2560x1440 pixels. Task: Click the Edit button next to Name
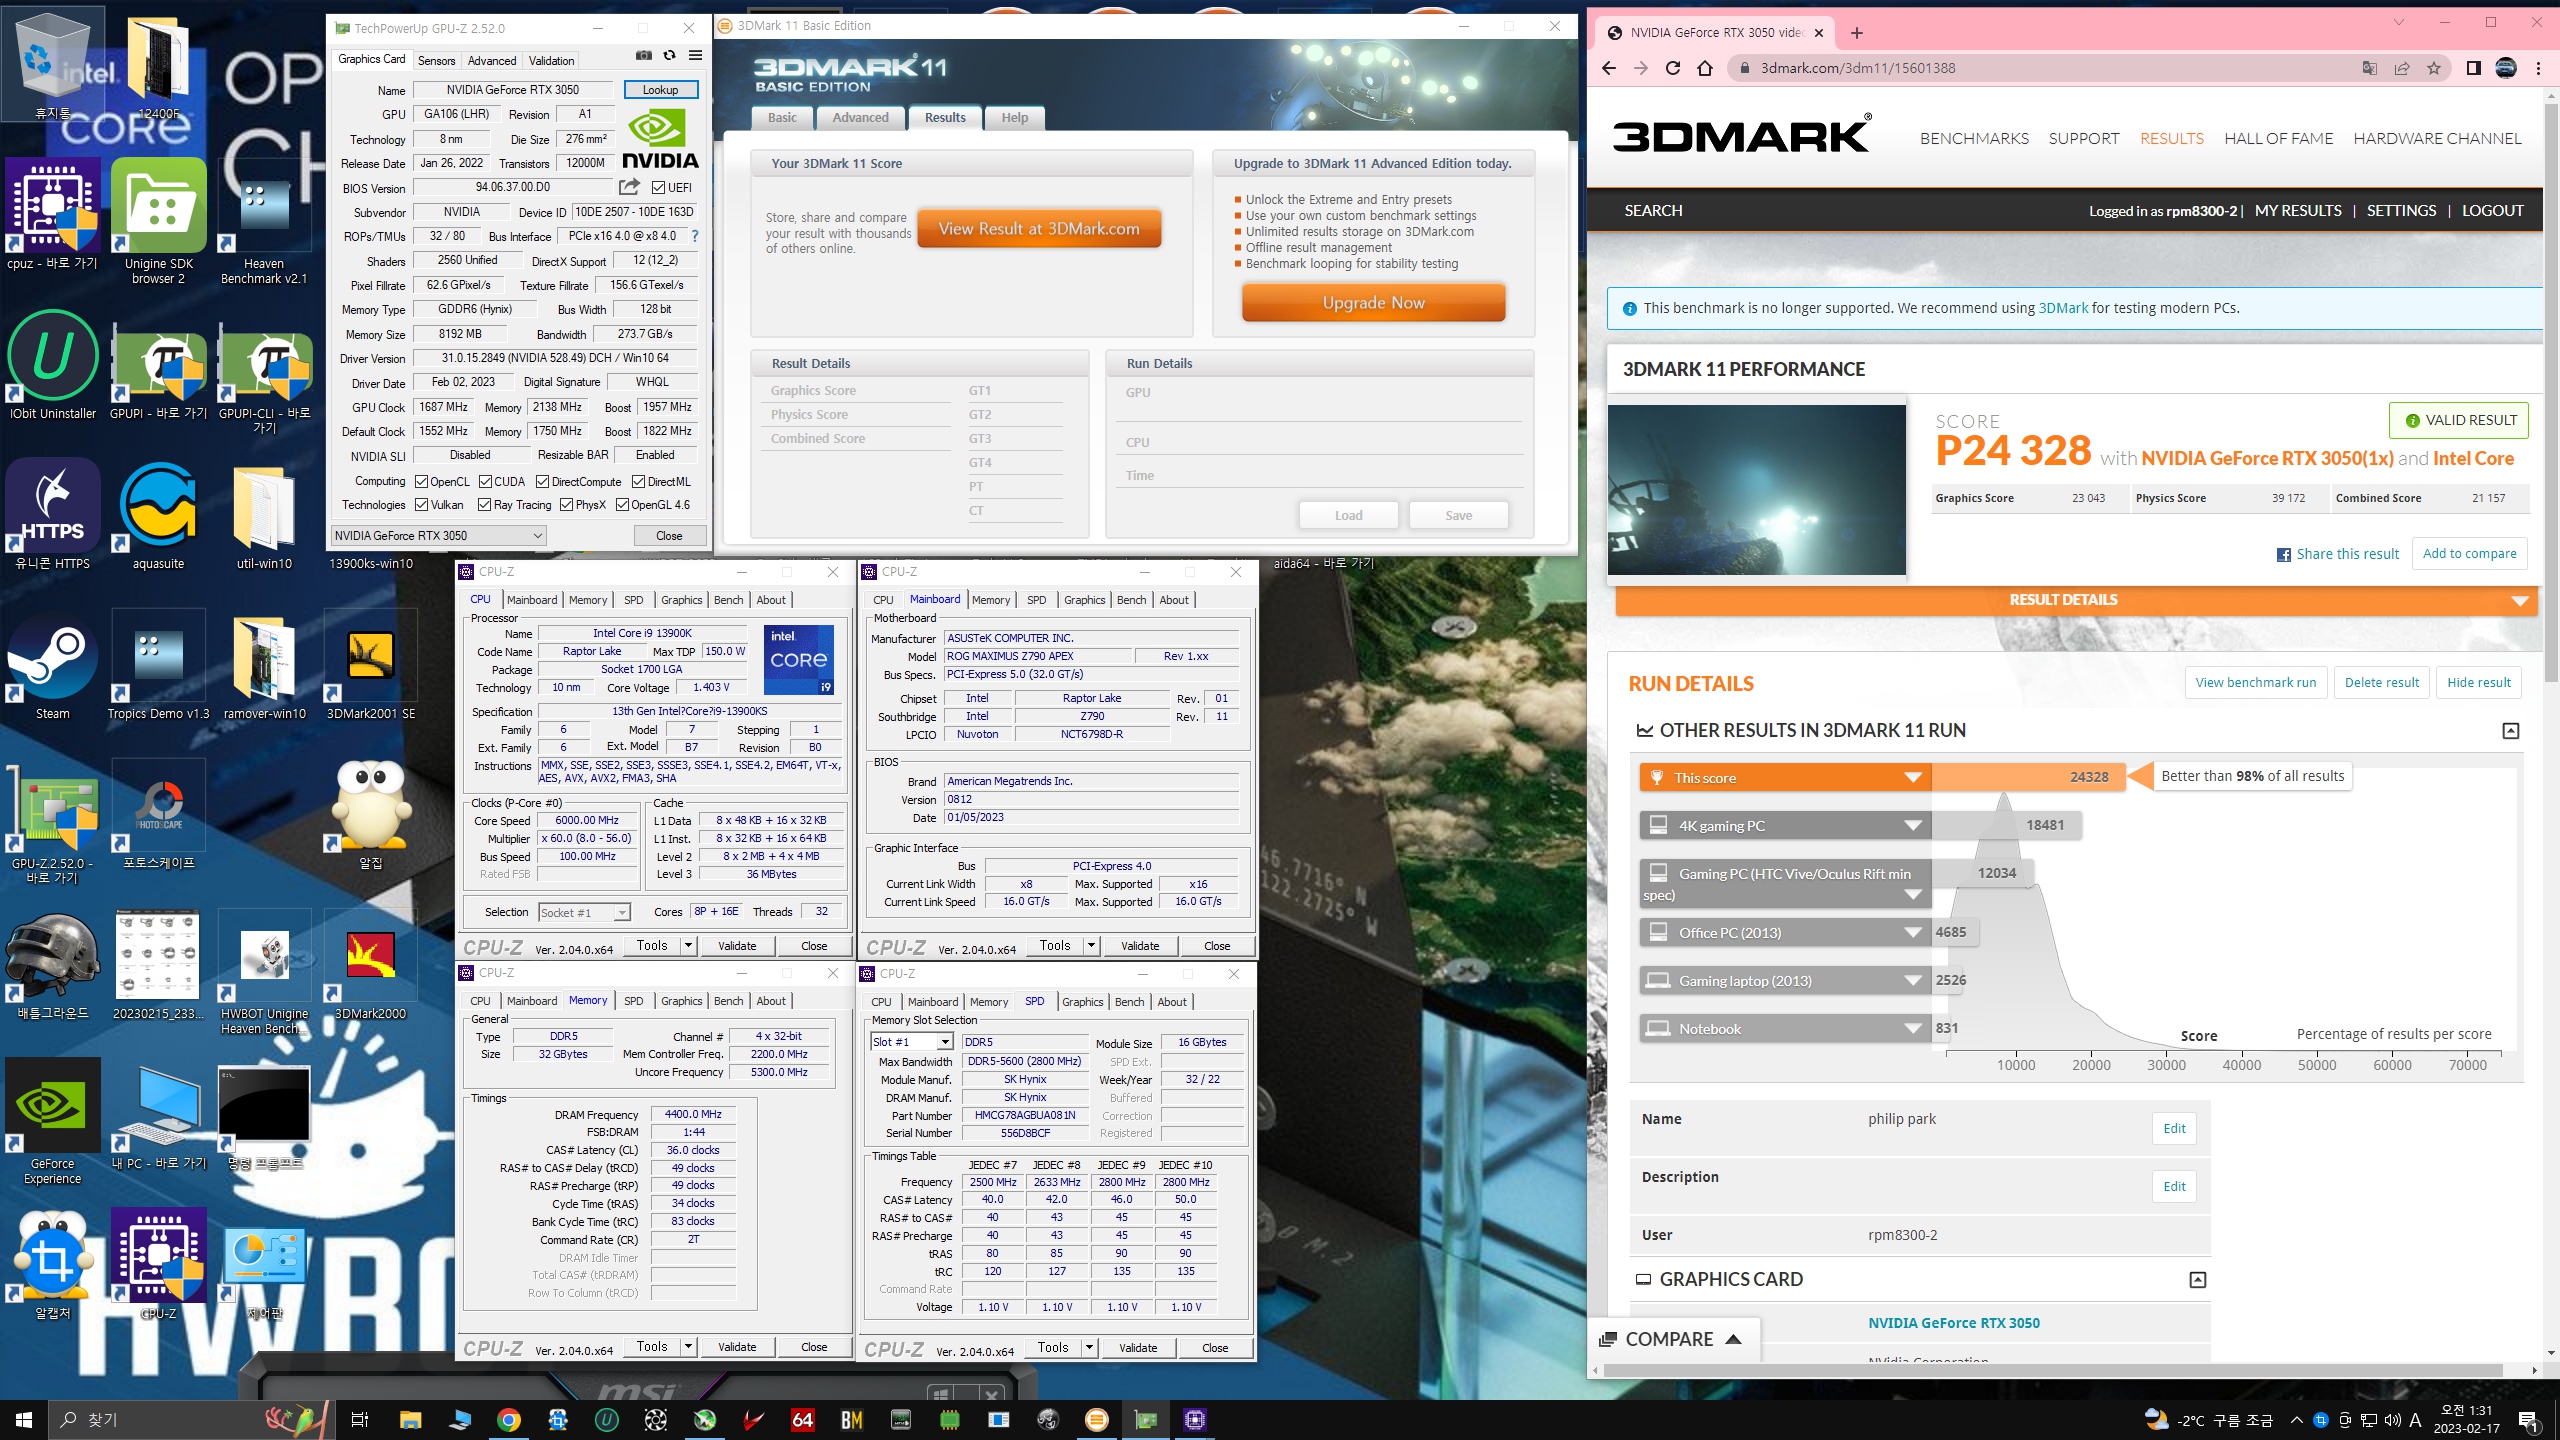2174,1129
